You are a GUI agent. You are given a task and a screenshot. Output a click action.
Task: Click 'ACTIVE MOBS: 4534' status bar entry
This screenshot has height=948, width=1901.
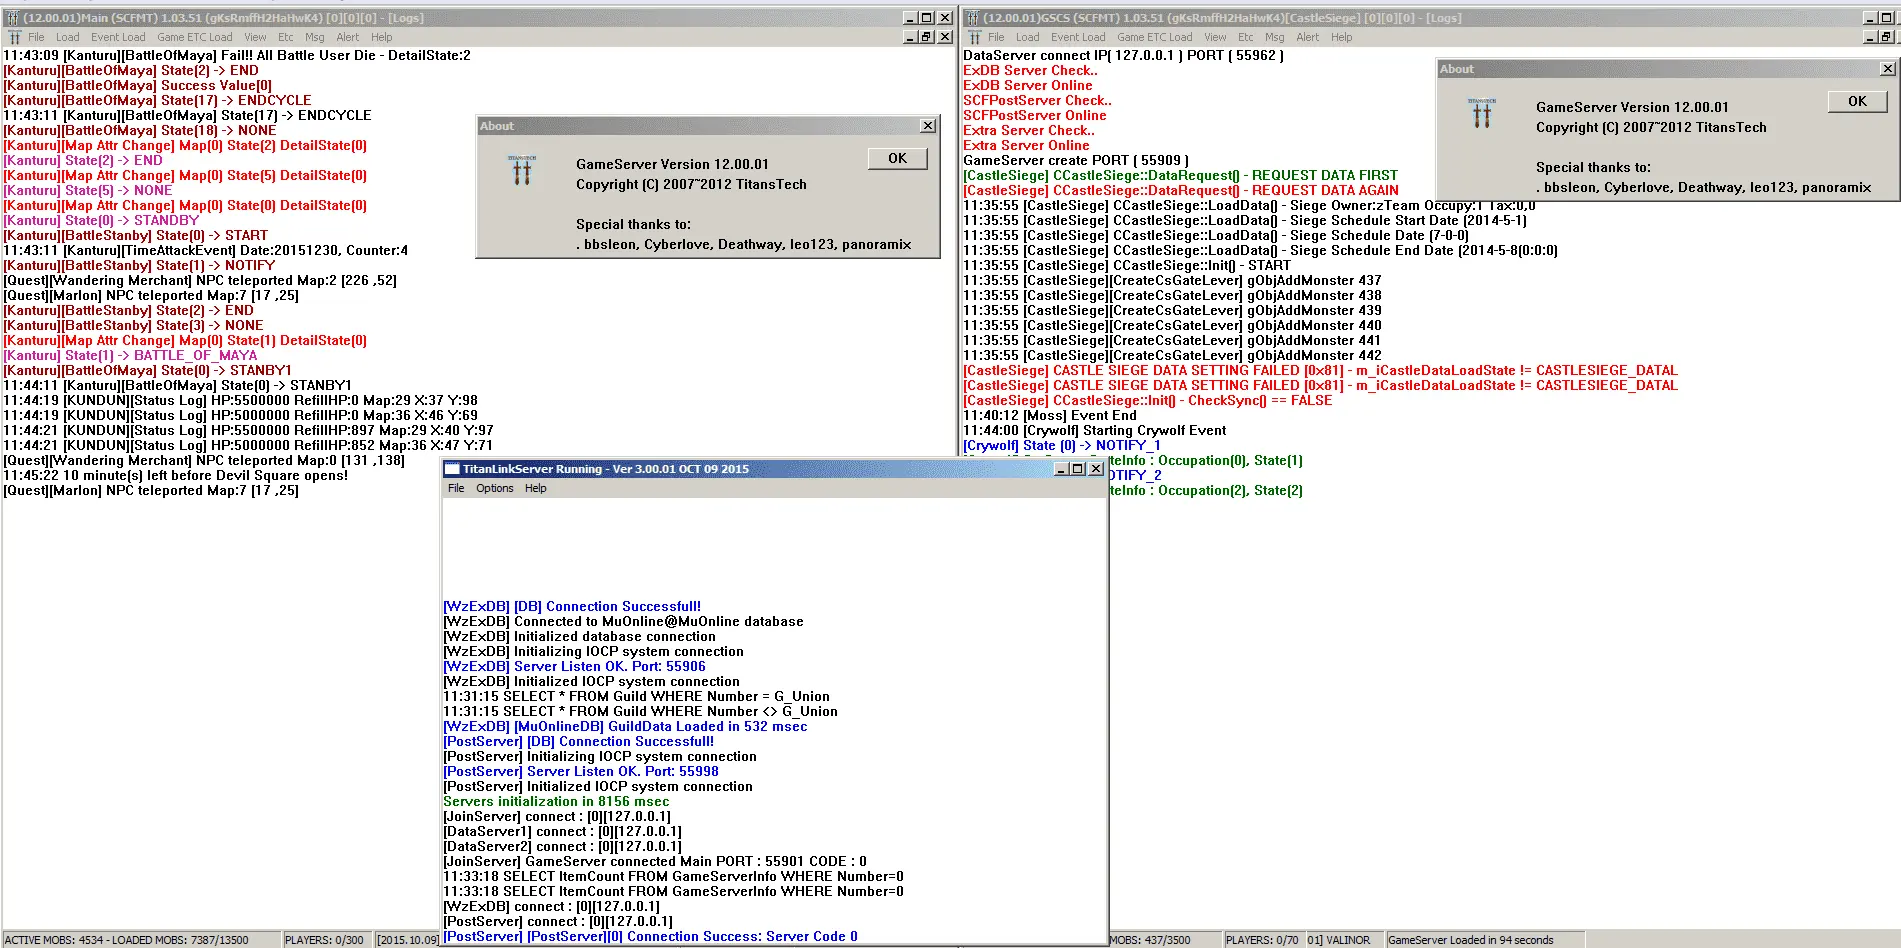coord(141,940)
